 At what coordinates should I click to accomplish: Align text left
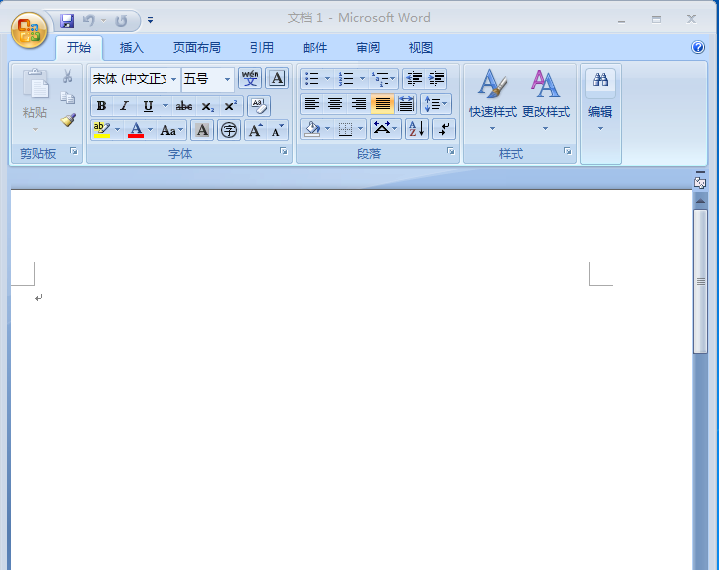[312, 104]
